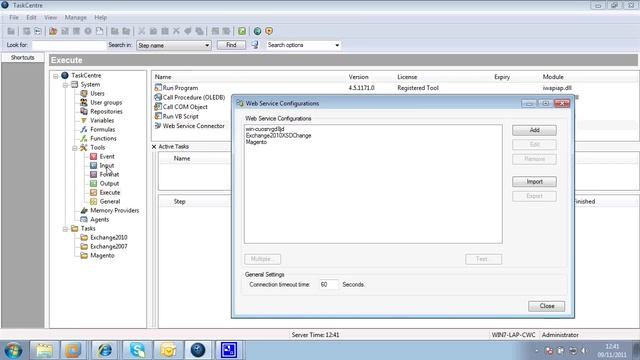Collapse the System tree node
The width and height of the screenshot is (640, 360).
click(x=65, y=85)
